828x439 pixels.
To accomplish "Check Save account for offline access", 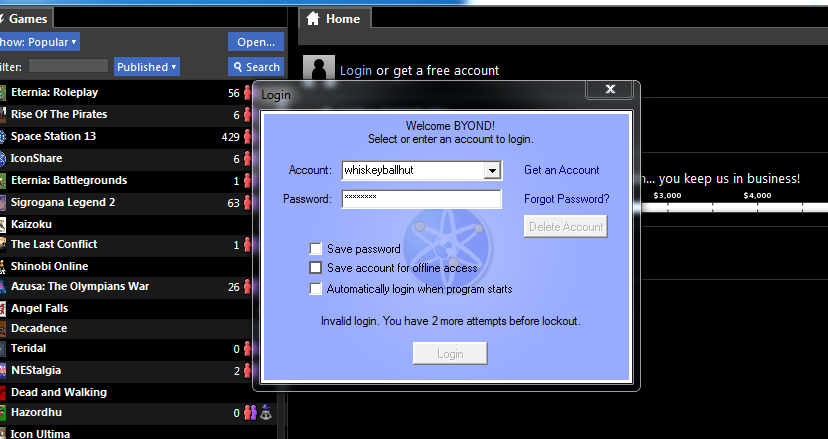I will [x=315, y=267].
